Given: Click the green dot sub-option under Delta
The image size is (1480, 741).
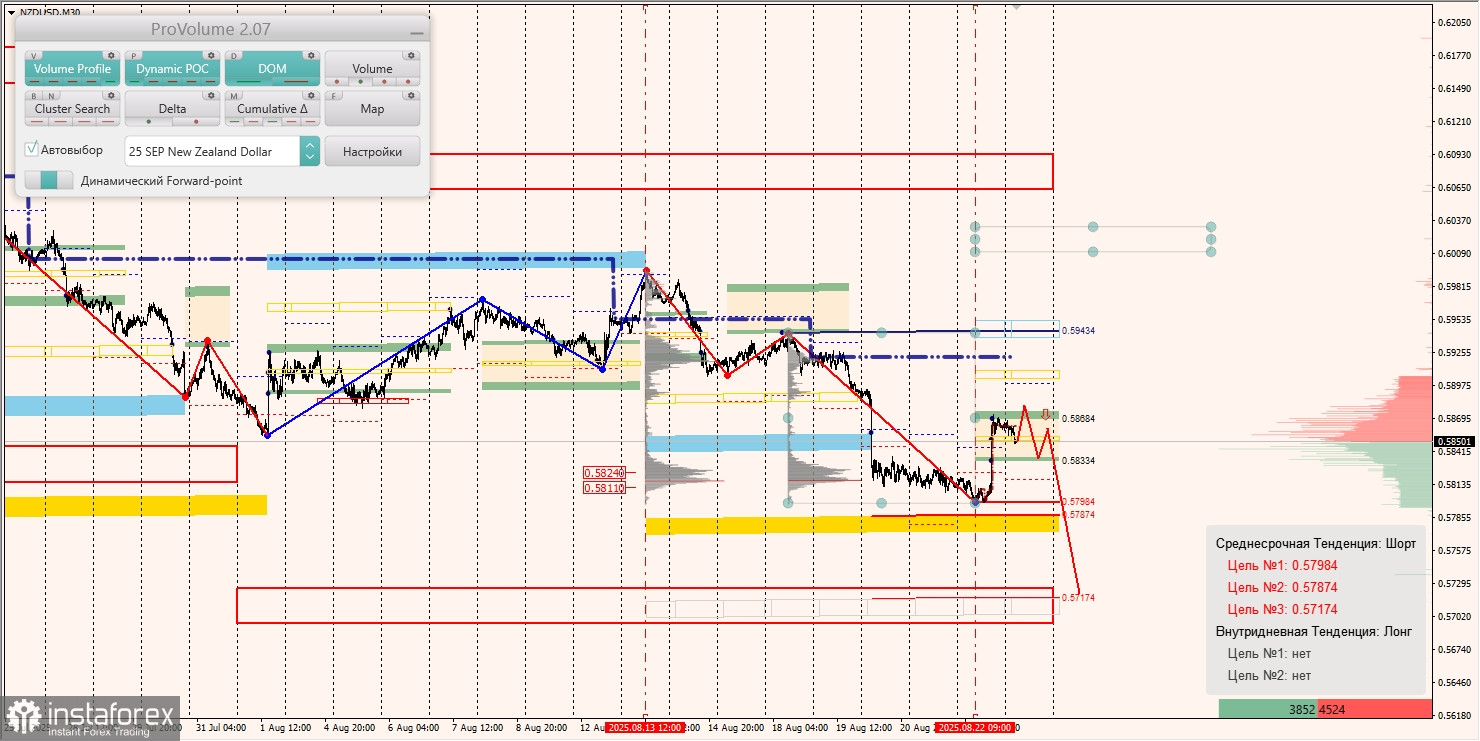Looking at the screenshot, I should [x=148, y=121].
